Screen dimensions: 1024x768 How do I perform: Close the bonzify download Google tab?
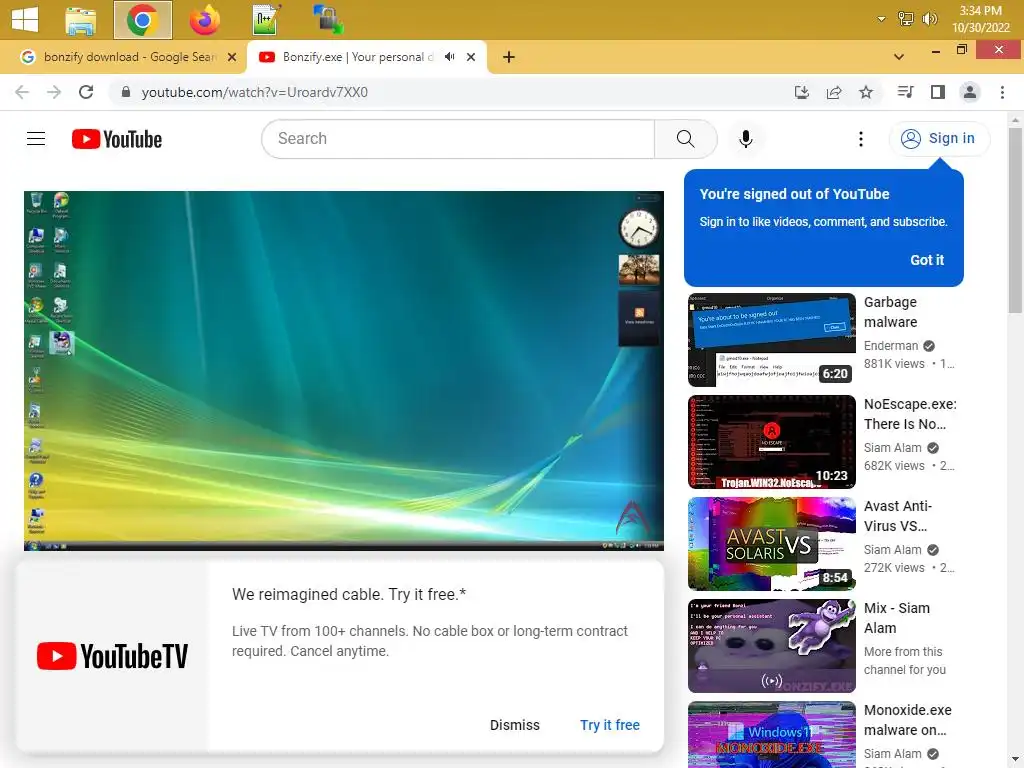click(231, 57)
